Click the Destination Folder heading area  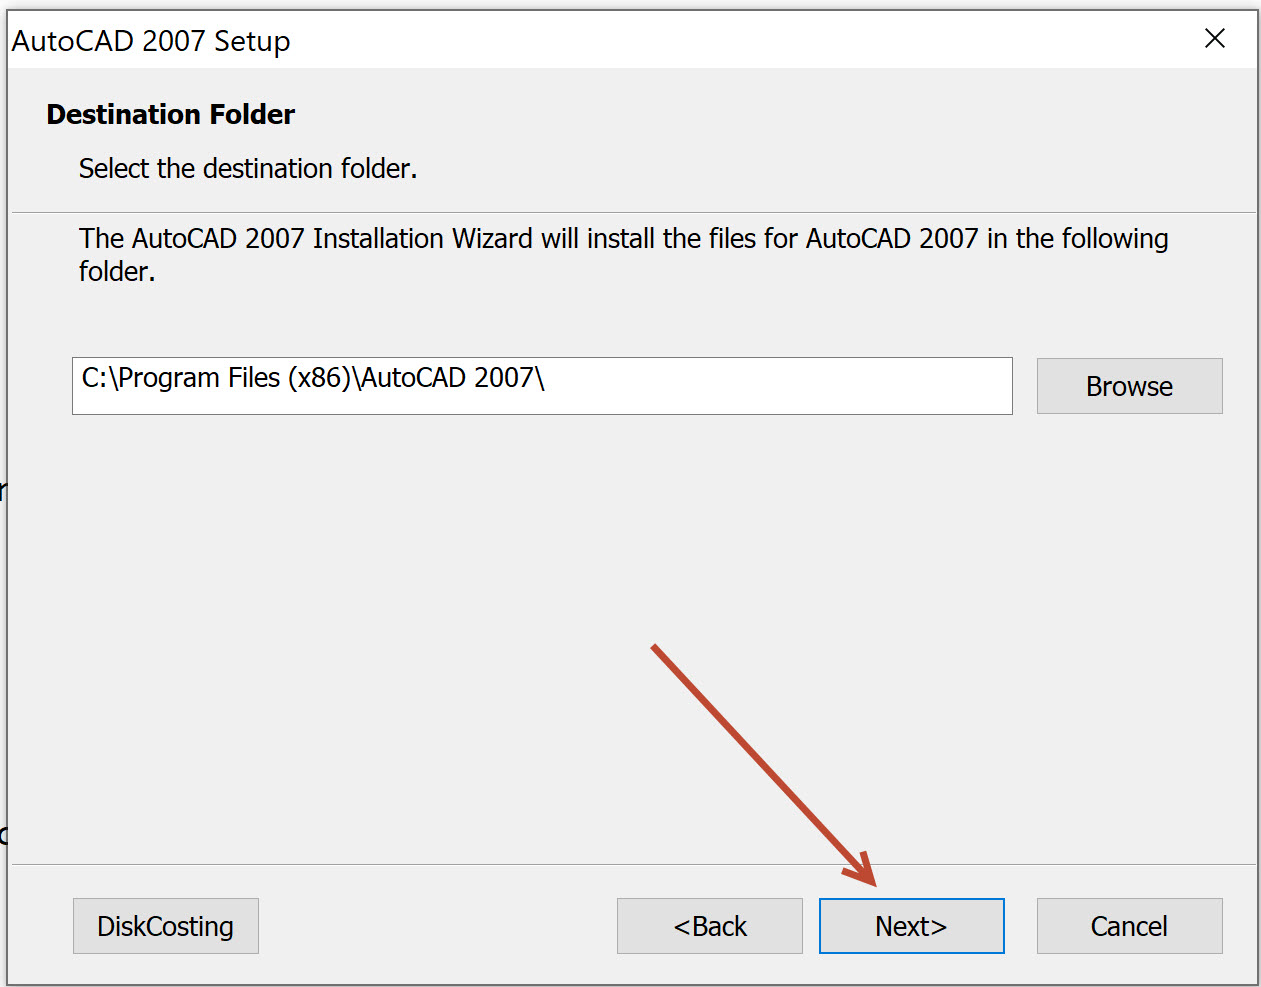[170, 114]
